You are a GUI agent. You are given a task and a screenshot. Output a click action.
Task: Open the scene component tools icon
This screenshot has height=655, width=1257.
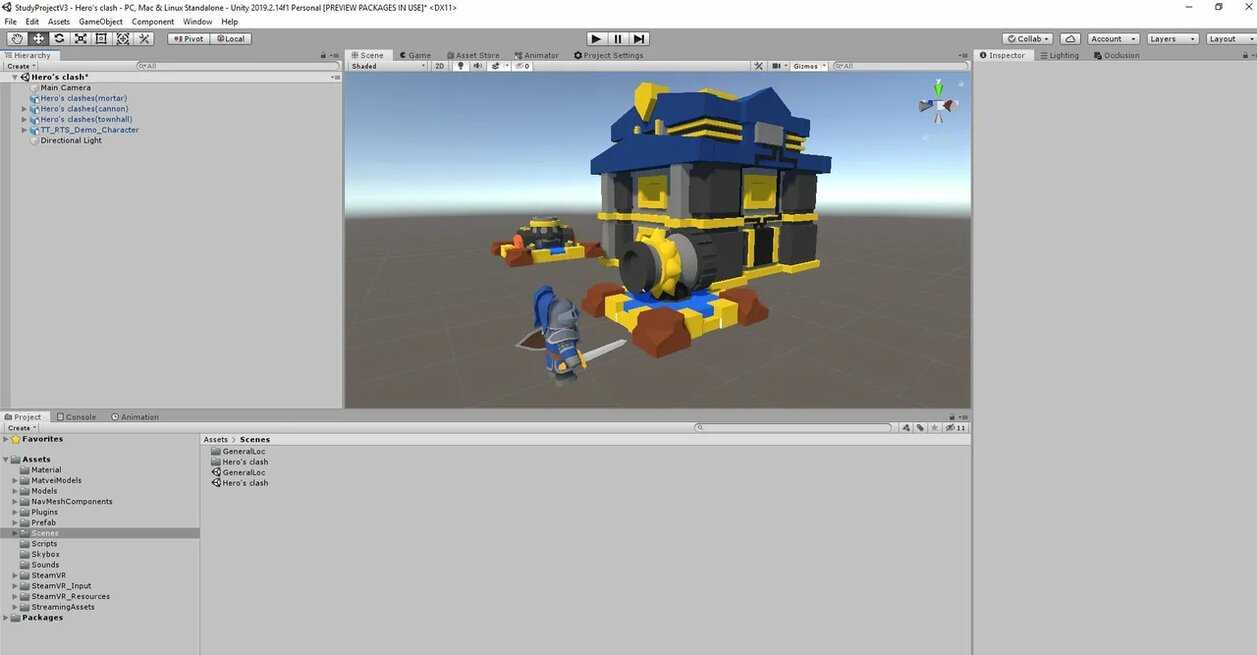click(x=758, y=66)
